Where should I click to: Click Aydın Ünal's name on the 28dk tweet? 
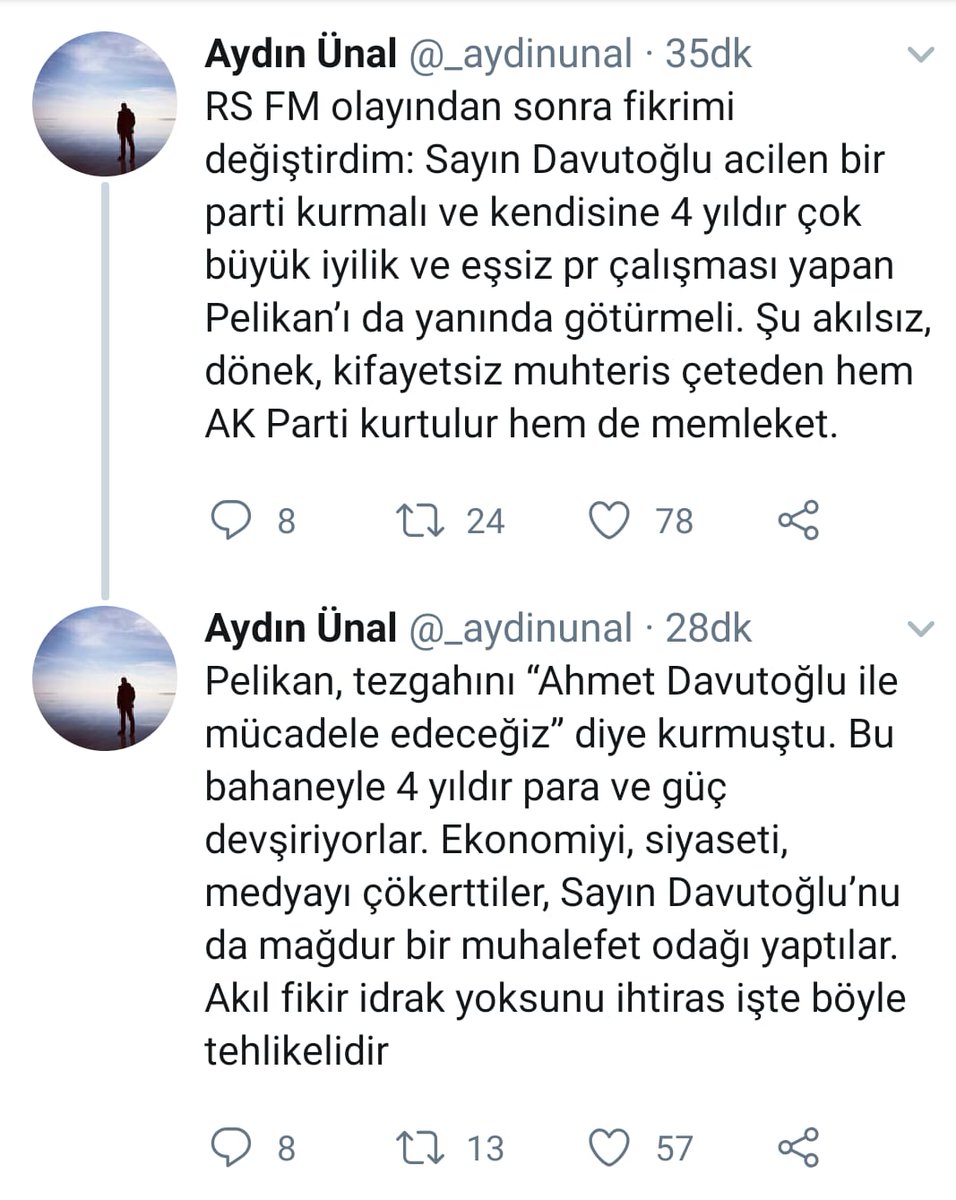pos(301,629)
